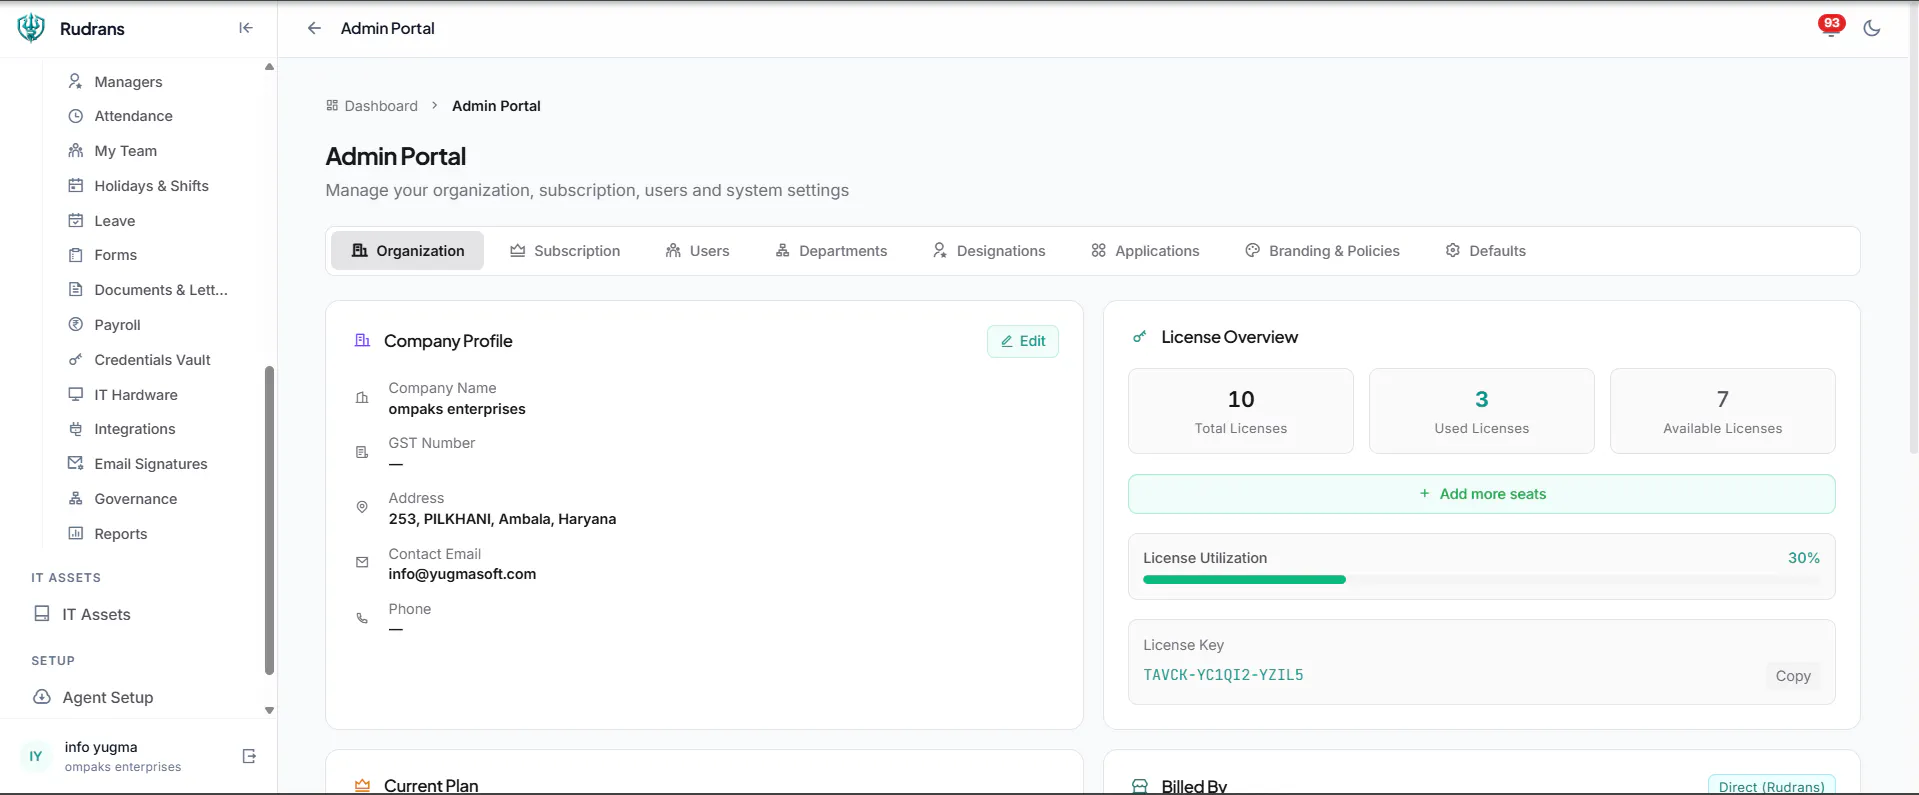Screen dimensions: 1919x795
Task: Collapse the sidebar using the collapse icon
Action: coord(246,28)
